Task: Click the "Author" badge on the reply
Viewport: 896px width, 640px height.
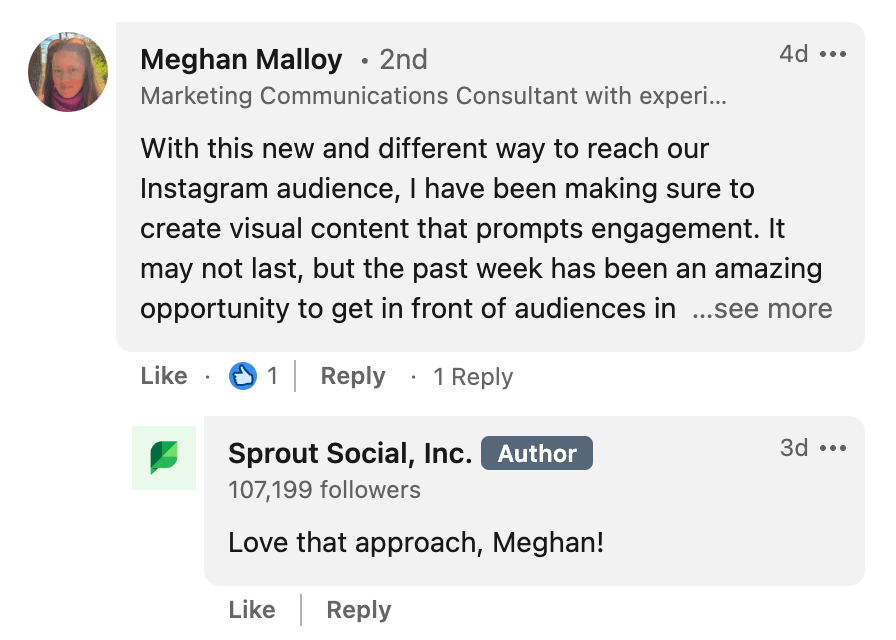Action: point(537,453)
